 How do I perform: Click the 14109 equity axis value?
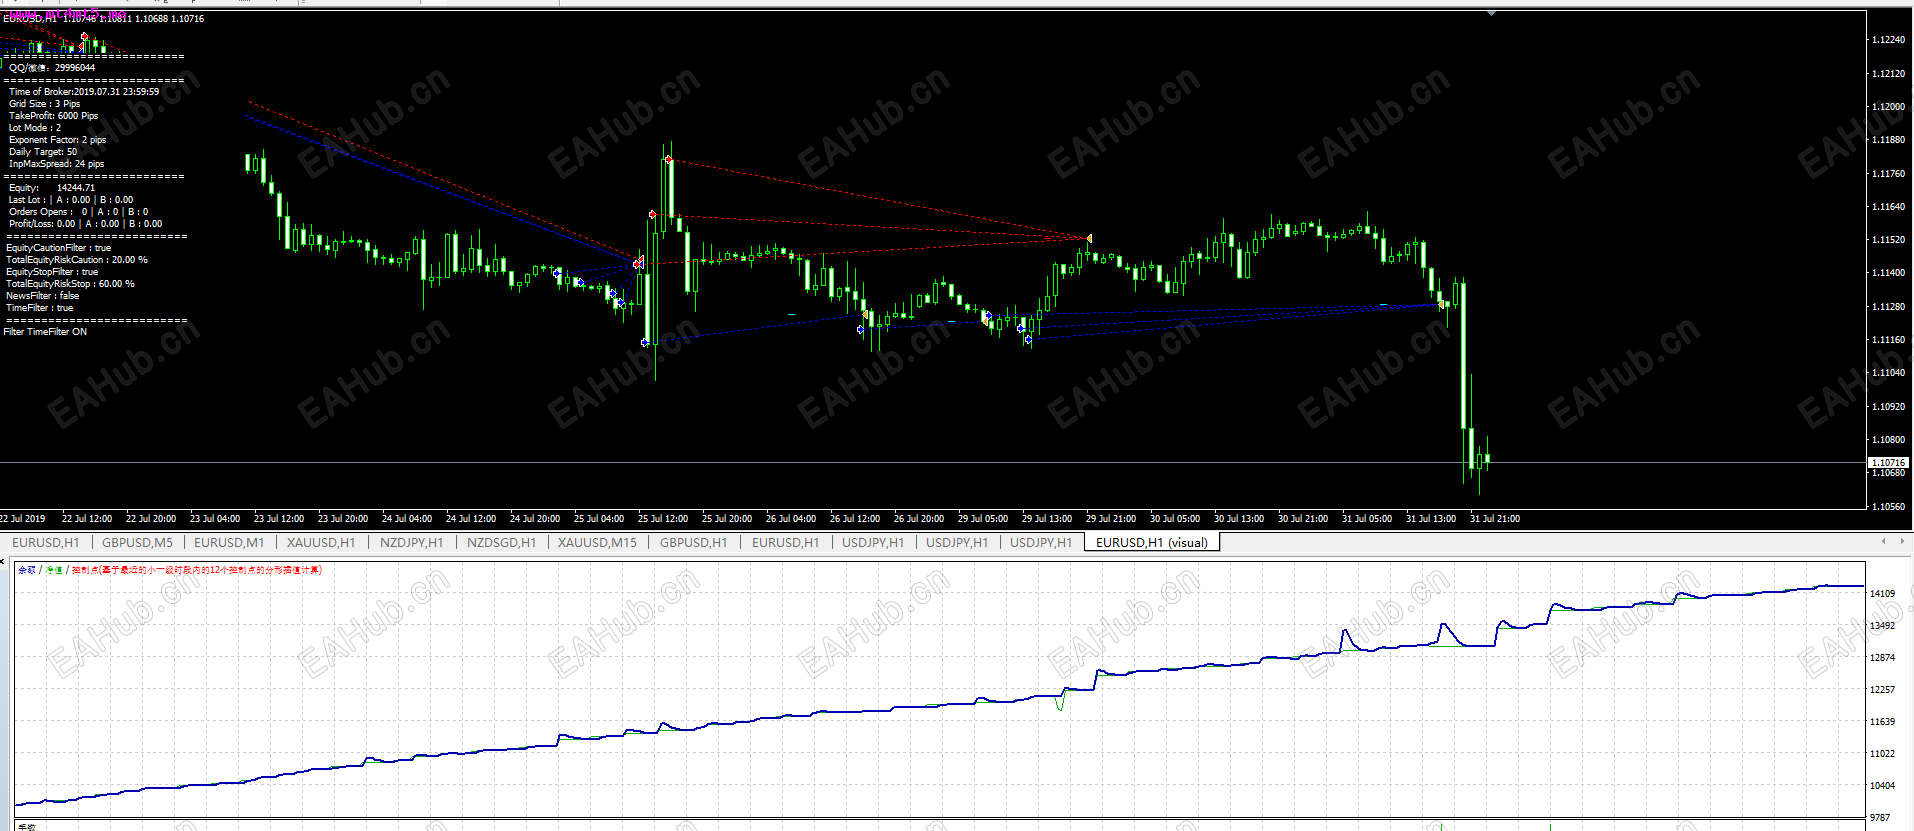(1883, 593)
